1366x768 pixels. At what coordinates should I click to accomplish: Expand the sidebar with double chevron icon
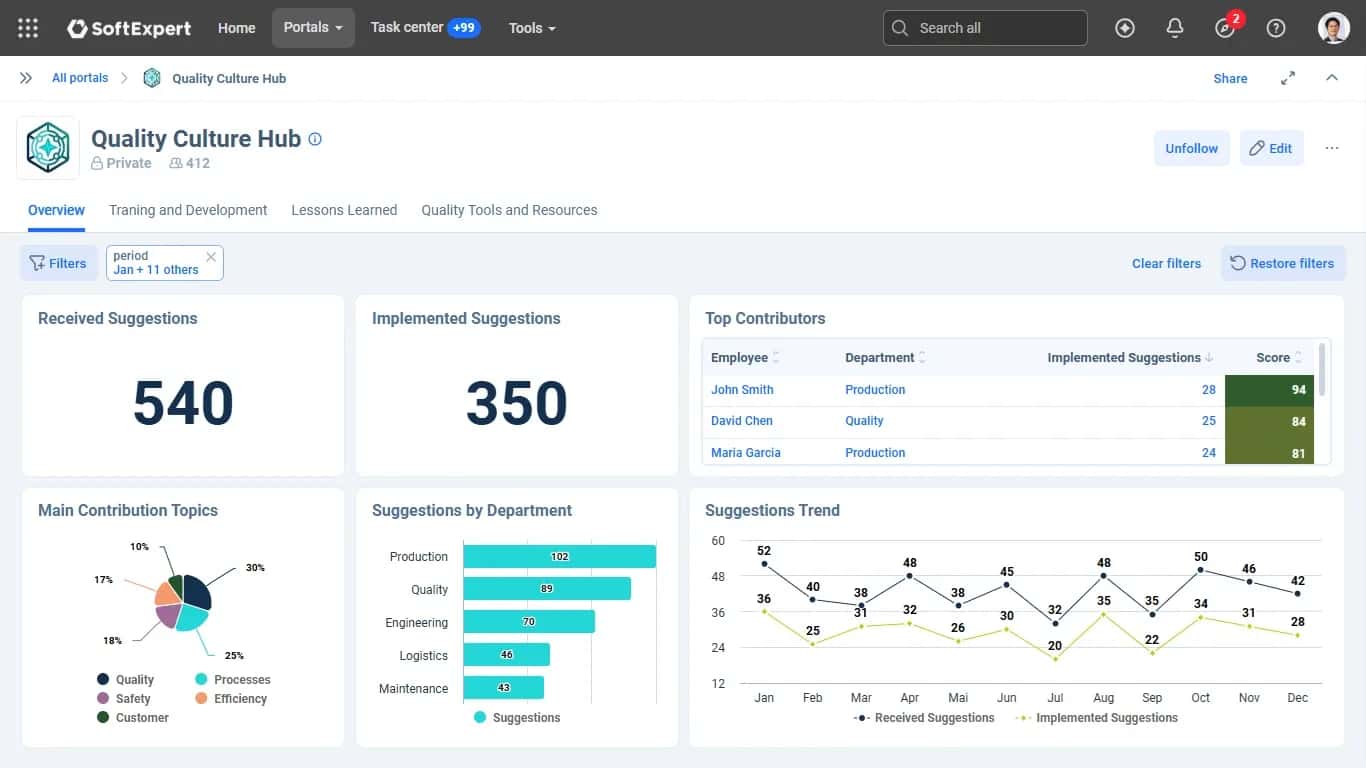pos(26,78)
